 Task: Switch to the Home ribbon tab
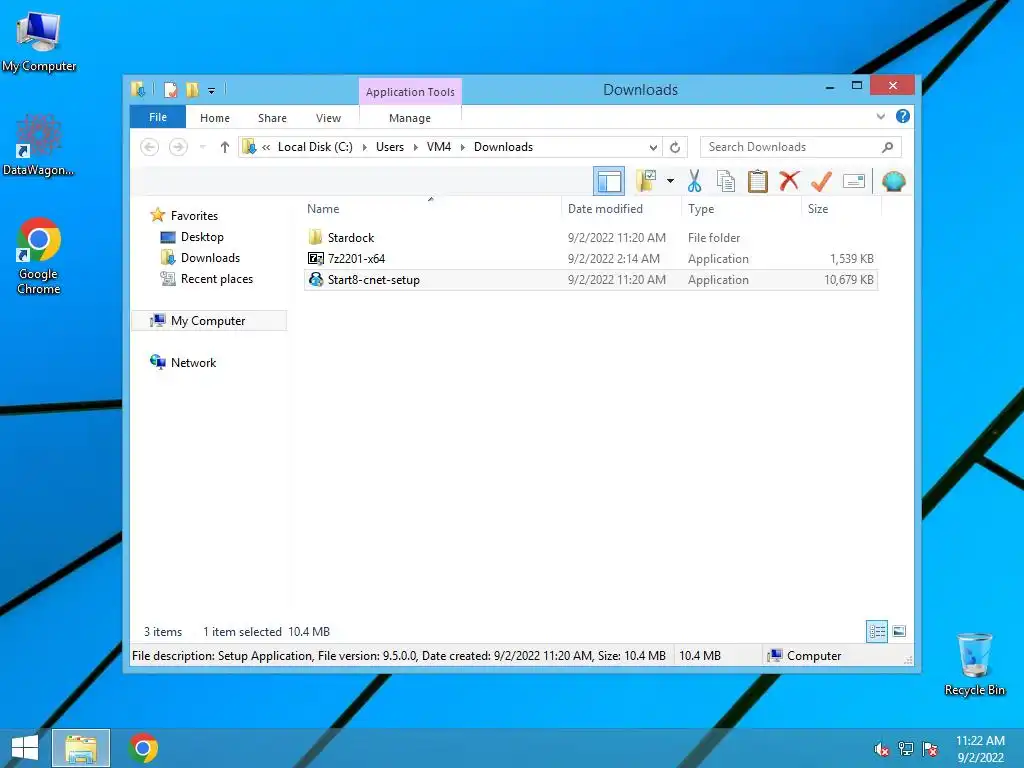click(x=215, y=118)
